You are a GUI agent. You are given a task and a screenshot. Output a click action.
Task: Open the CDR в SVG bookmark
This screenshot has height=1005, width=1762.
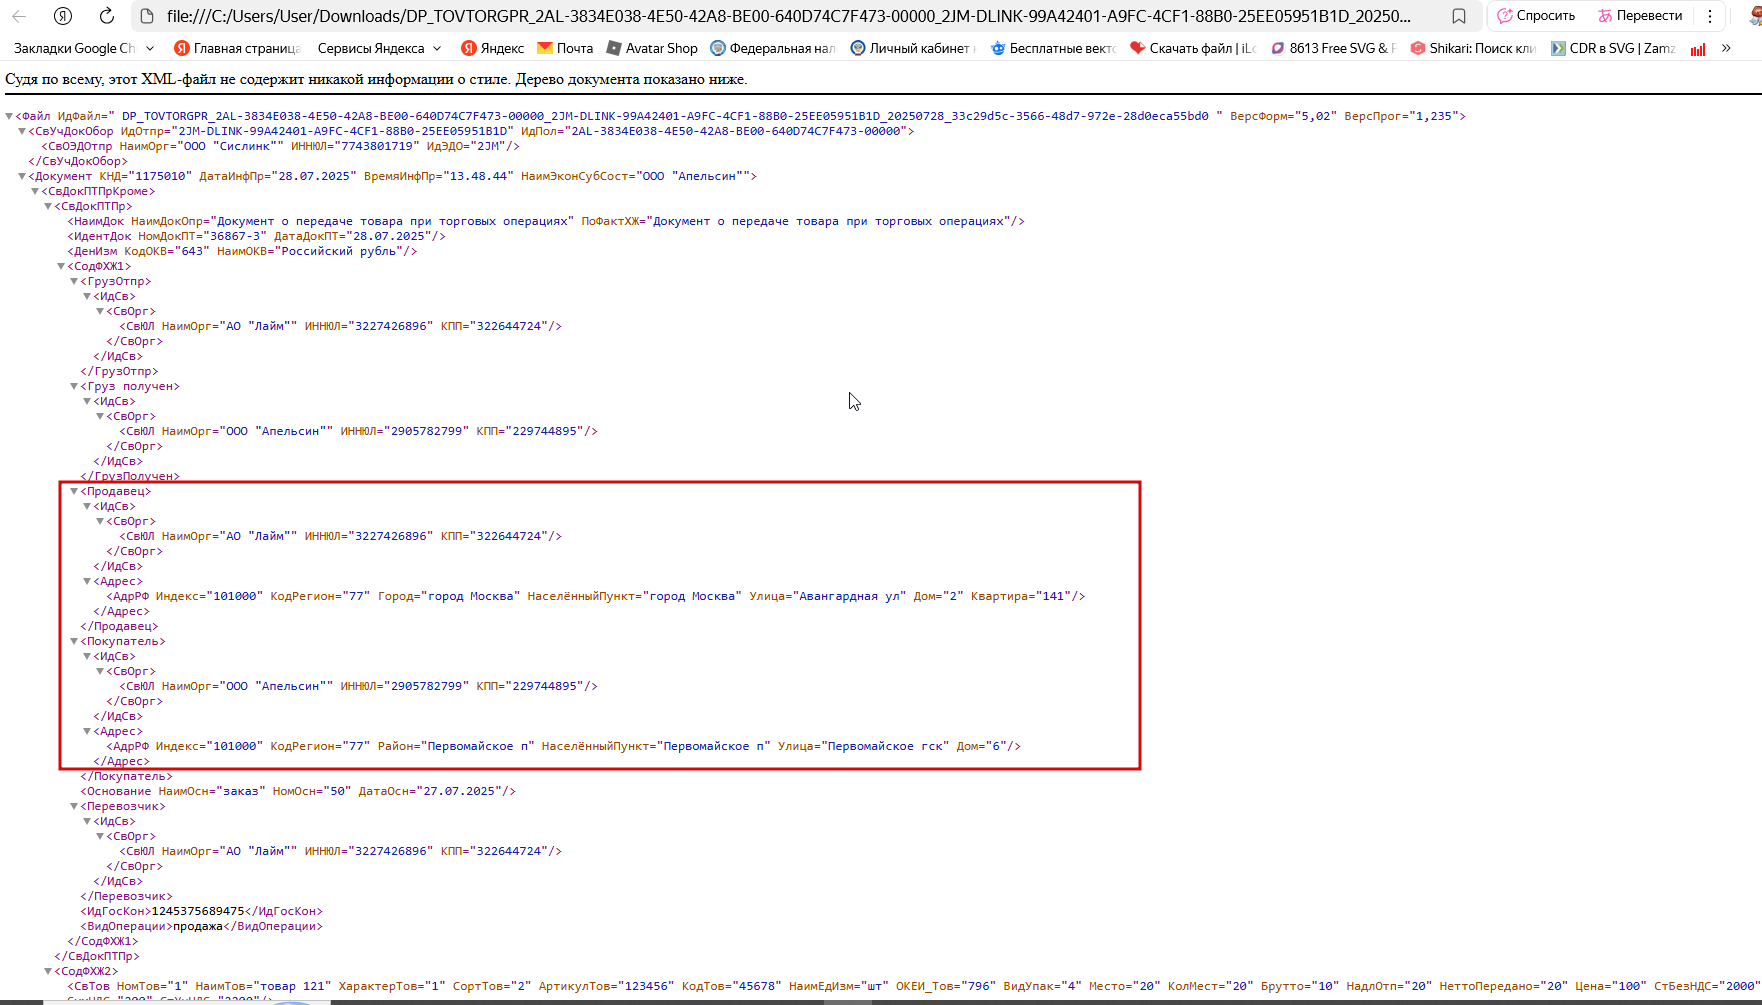click(1613, 48)
